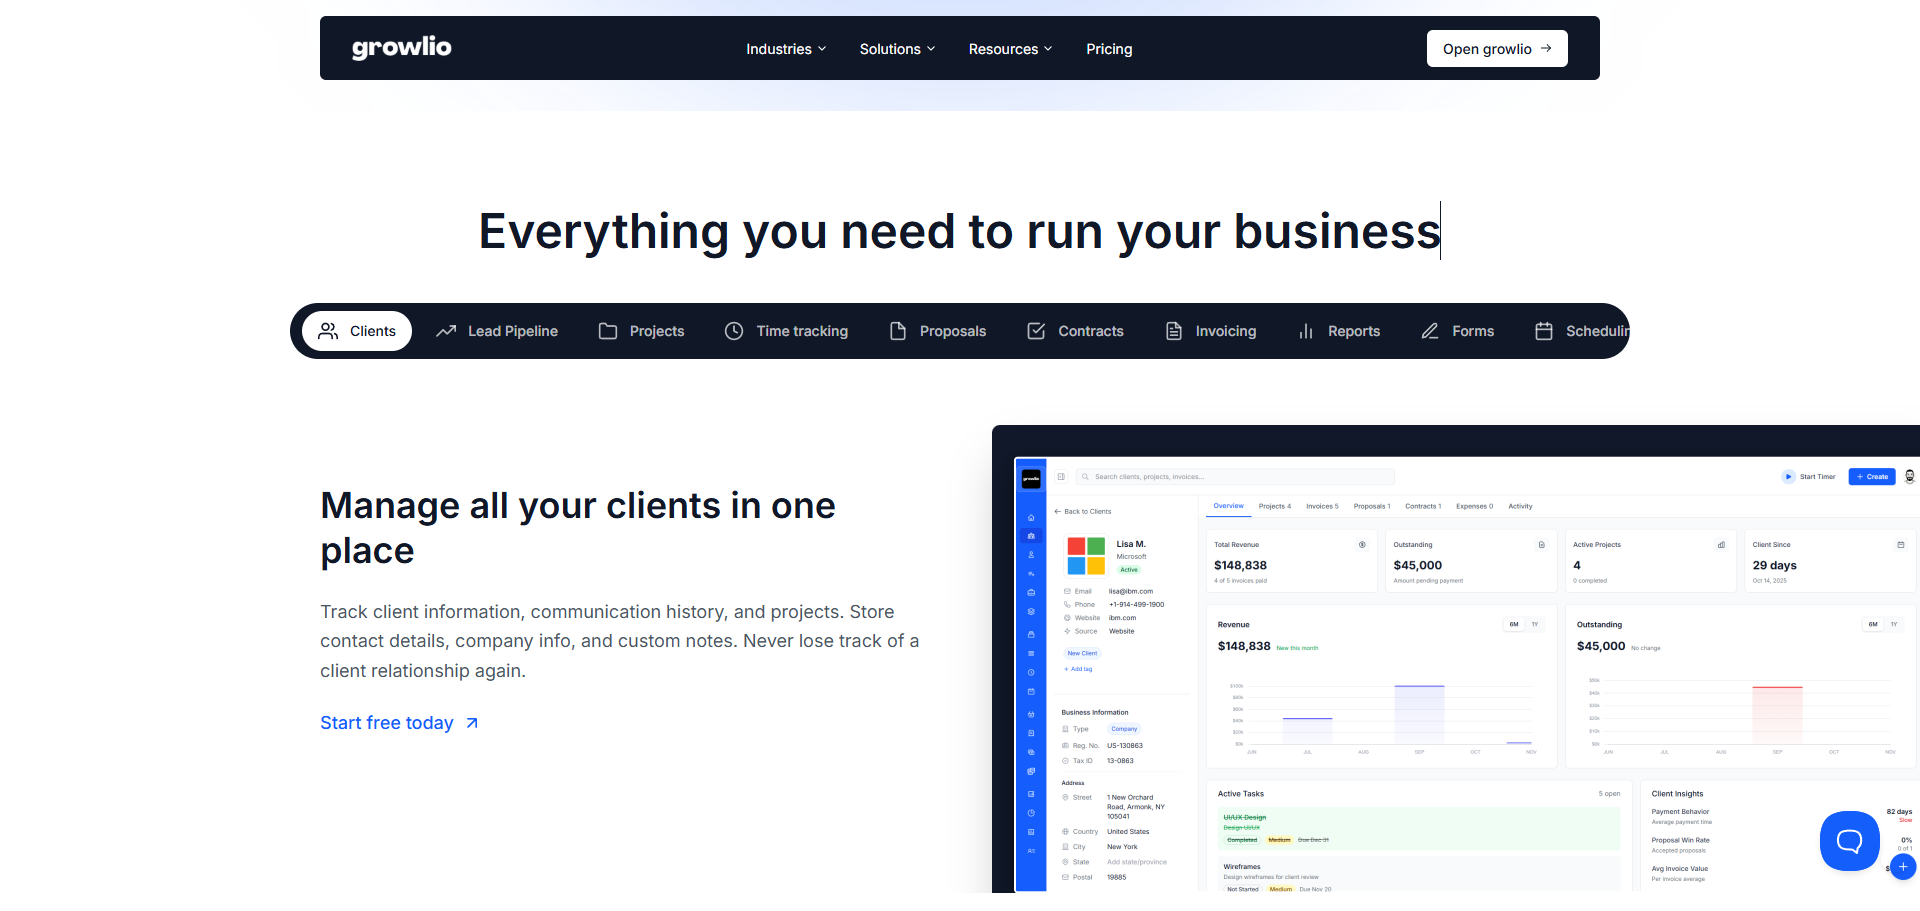Click the Proposals document icon
This screenshot has width=1920, height=911.
point(898,331)
